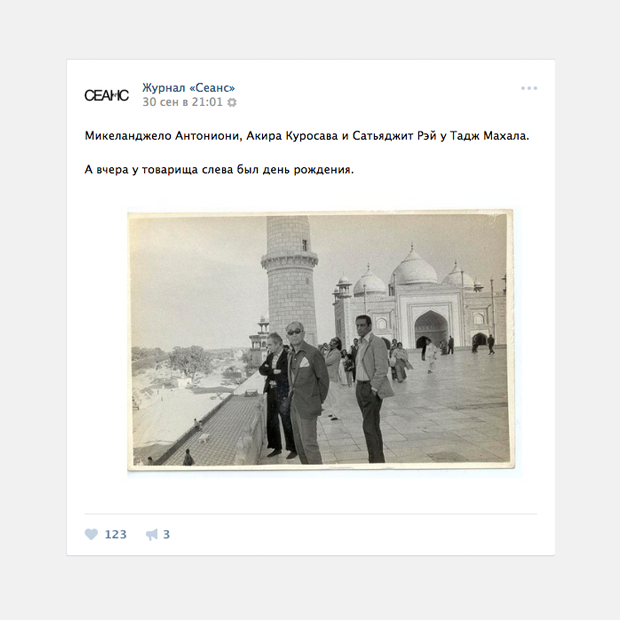Open the three-dots post options menu
Screen dimensions: 620x620
point(529,88)
